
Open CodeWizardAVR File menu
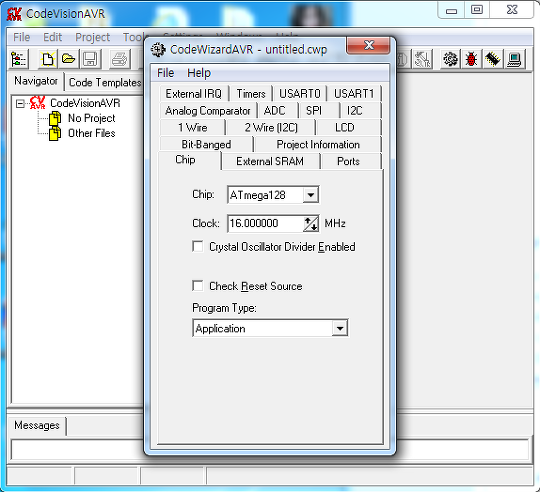(166, 73)
